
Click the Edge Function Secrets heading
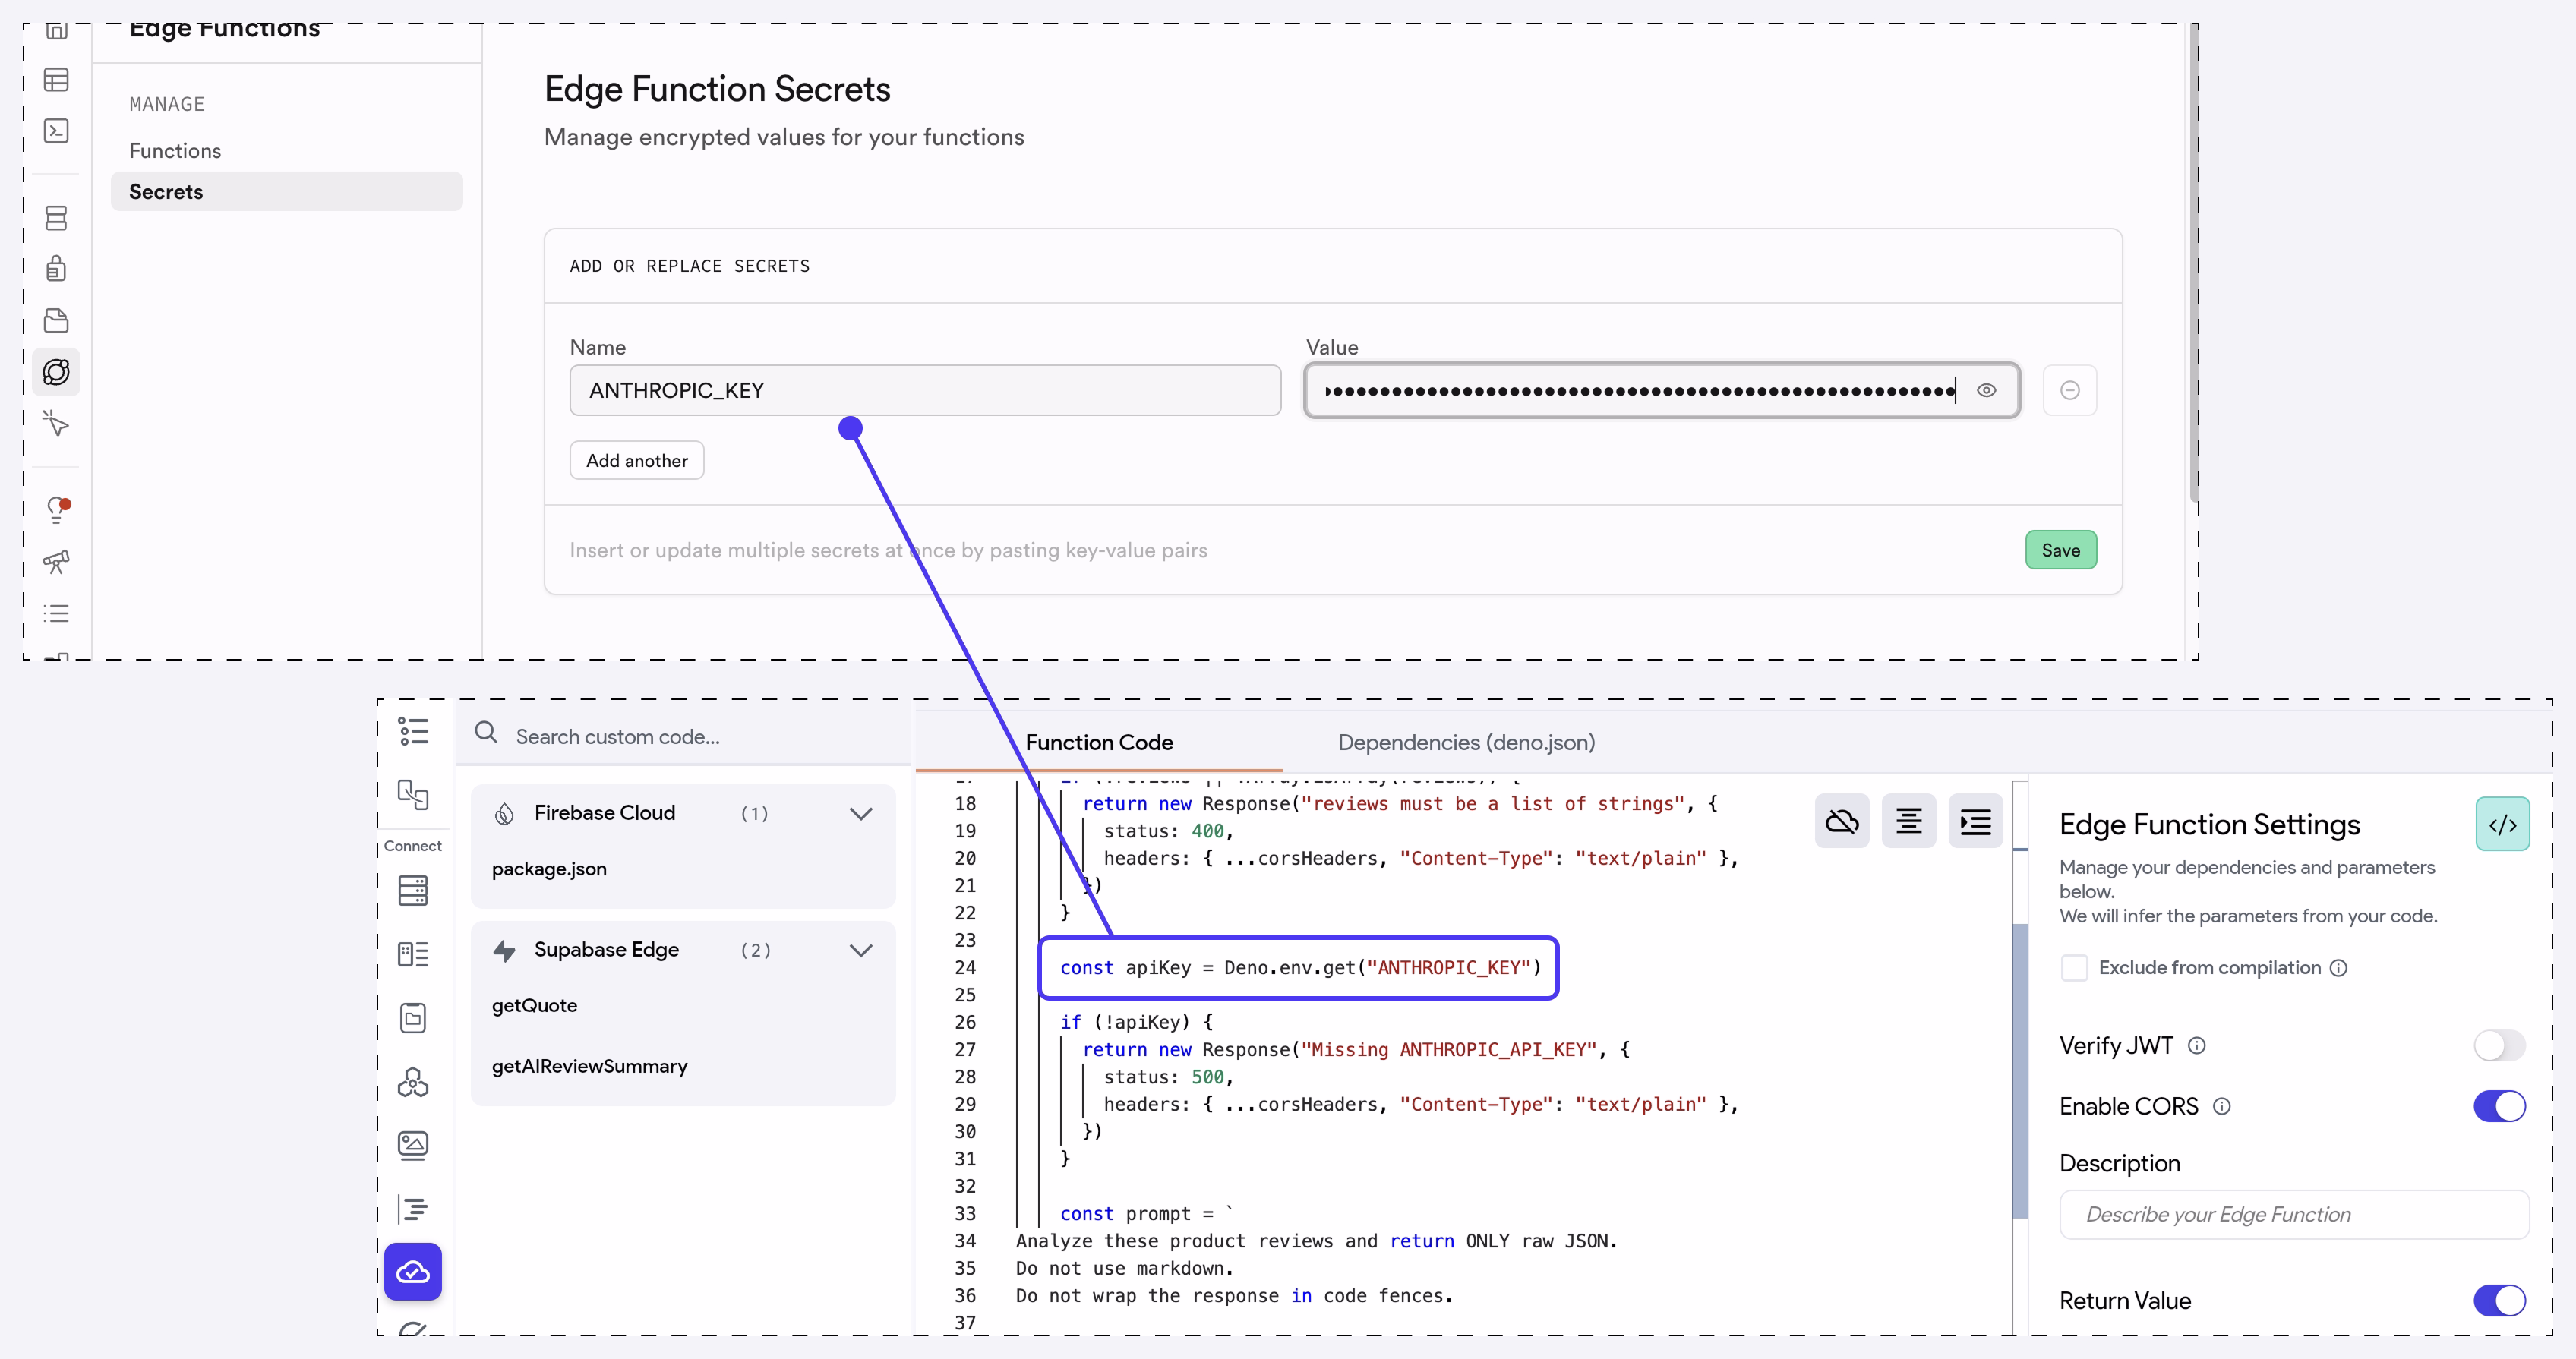click(717, 89)
